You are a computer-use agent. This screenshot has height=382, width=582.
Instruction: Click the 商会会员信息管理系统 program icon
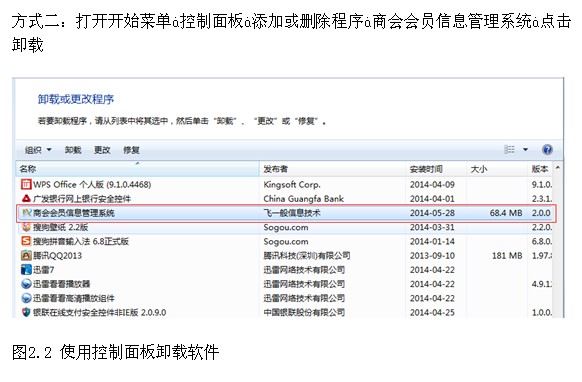pos(27,213)
